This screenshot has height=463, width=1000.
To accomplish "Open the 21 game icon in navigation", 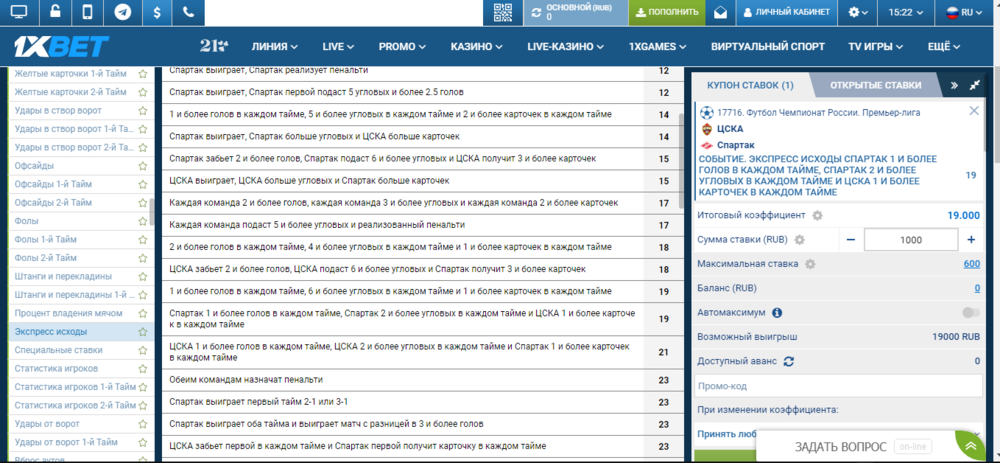I will (x=214, y=46).
